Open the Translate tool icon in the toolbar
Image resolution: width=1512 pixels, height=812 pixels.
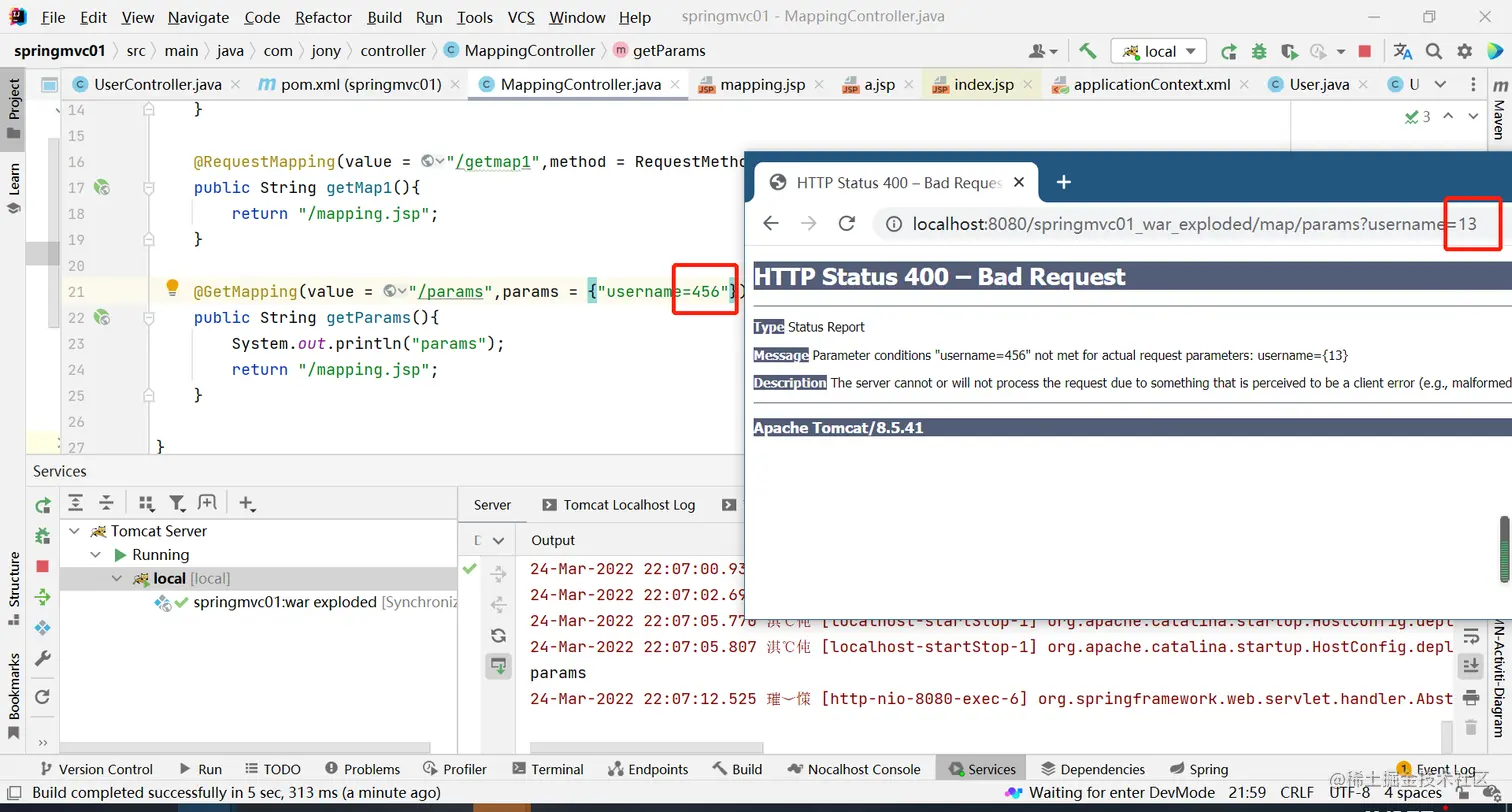tap(1403, 51)
